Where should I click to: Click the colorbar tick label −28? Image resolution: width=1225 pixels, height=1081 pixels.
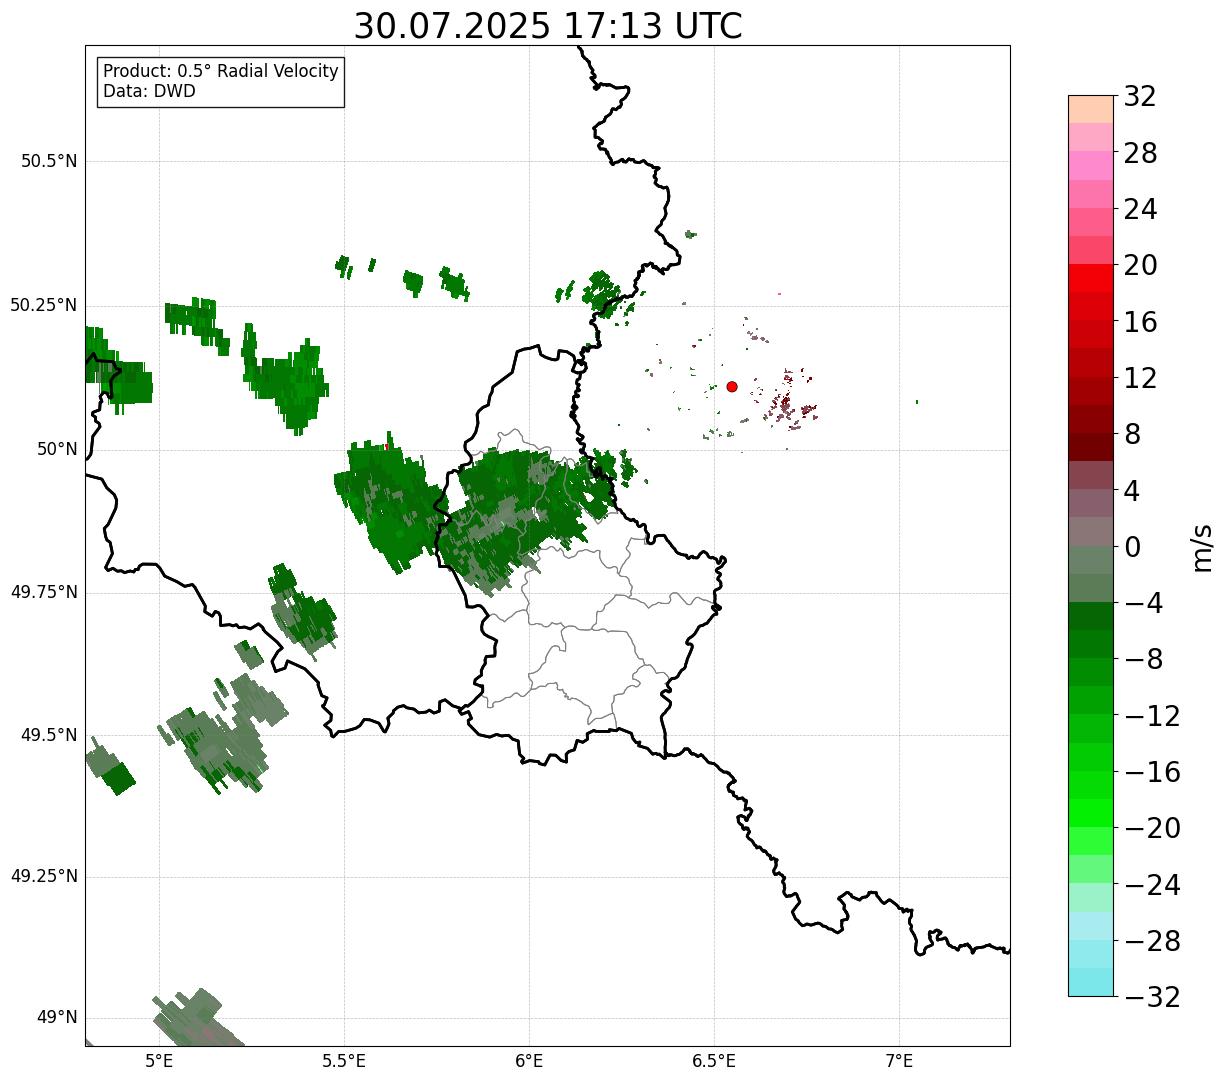(1152, 942)
